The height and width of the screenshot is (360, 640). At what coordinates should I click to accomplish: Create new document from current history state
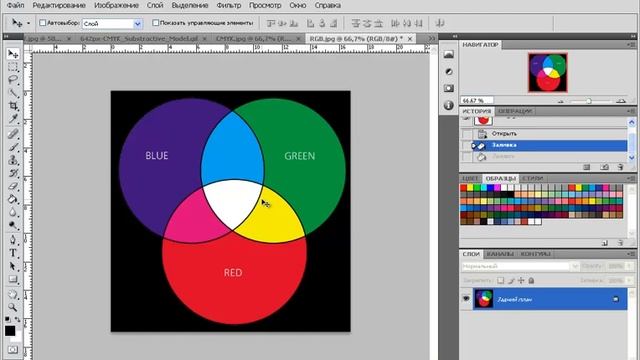(587, 167)
